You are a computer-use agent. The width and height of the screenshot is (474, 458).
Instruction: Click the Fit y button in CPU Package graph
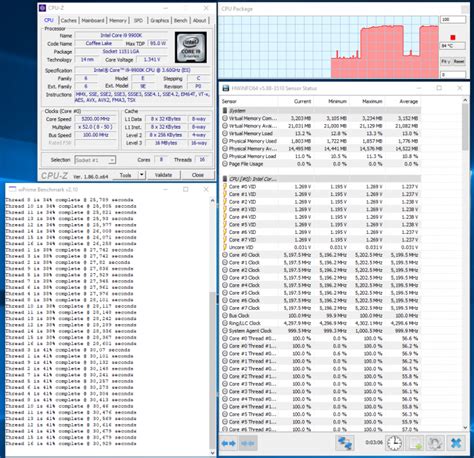tap(446, 62)
